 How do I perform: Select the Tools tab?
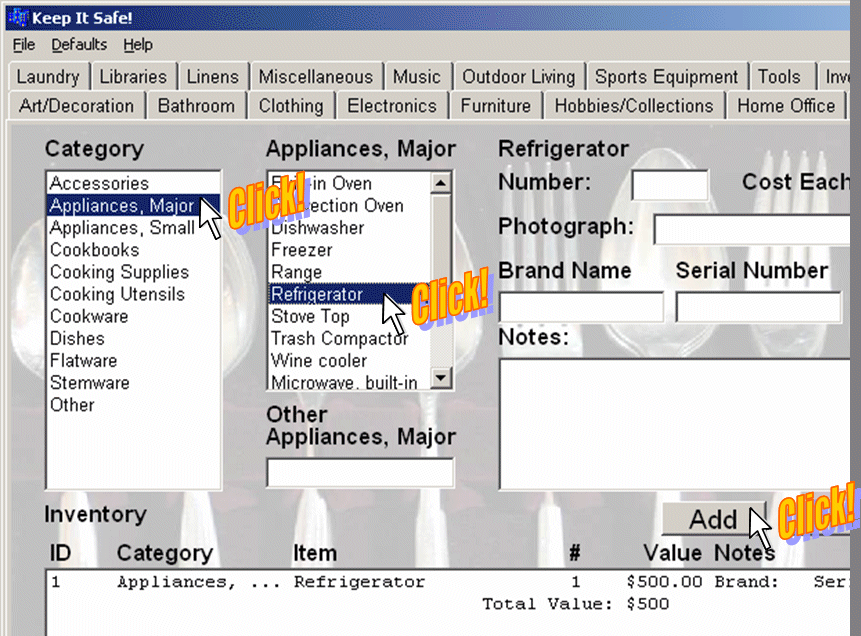(x=779, y=77)
